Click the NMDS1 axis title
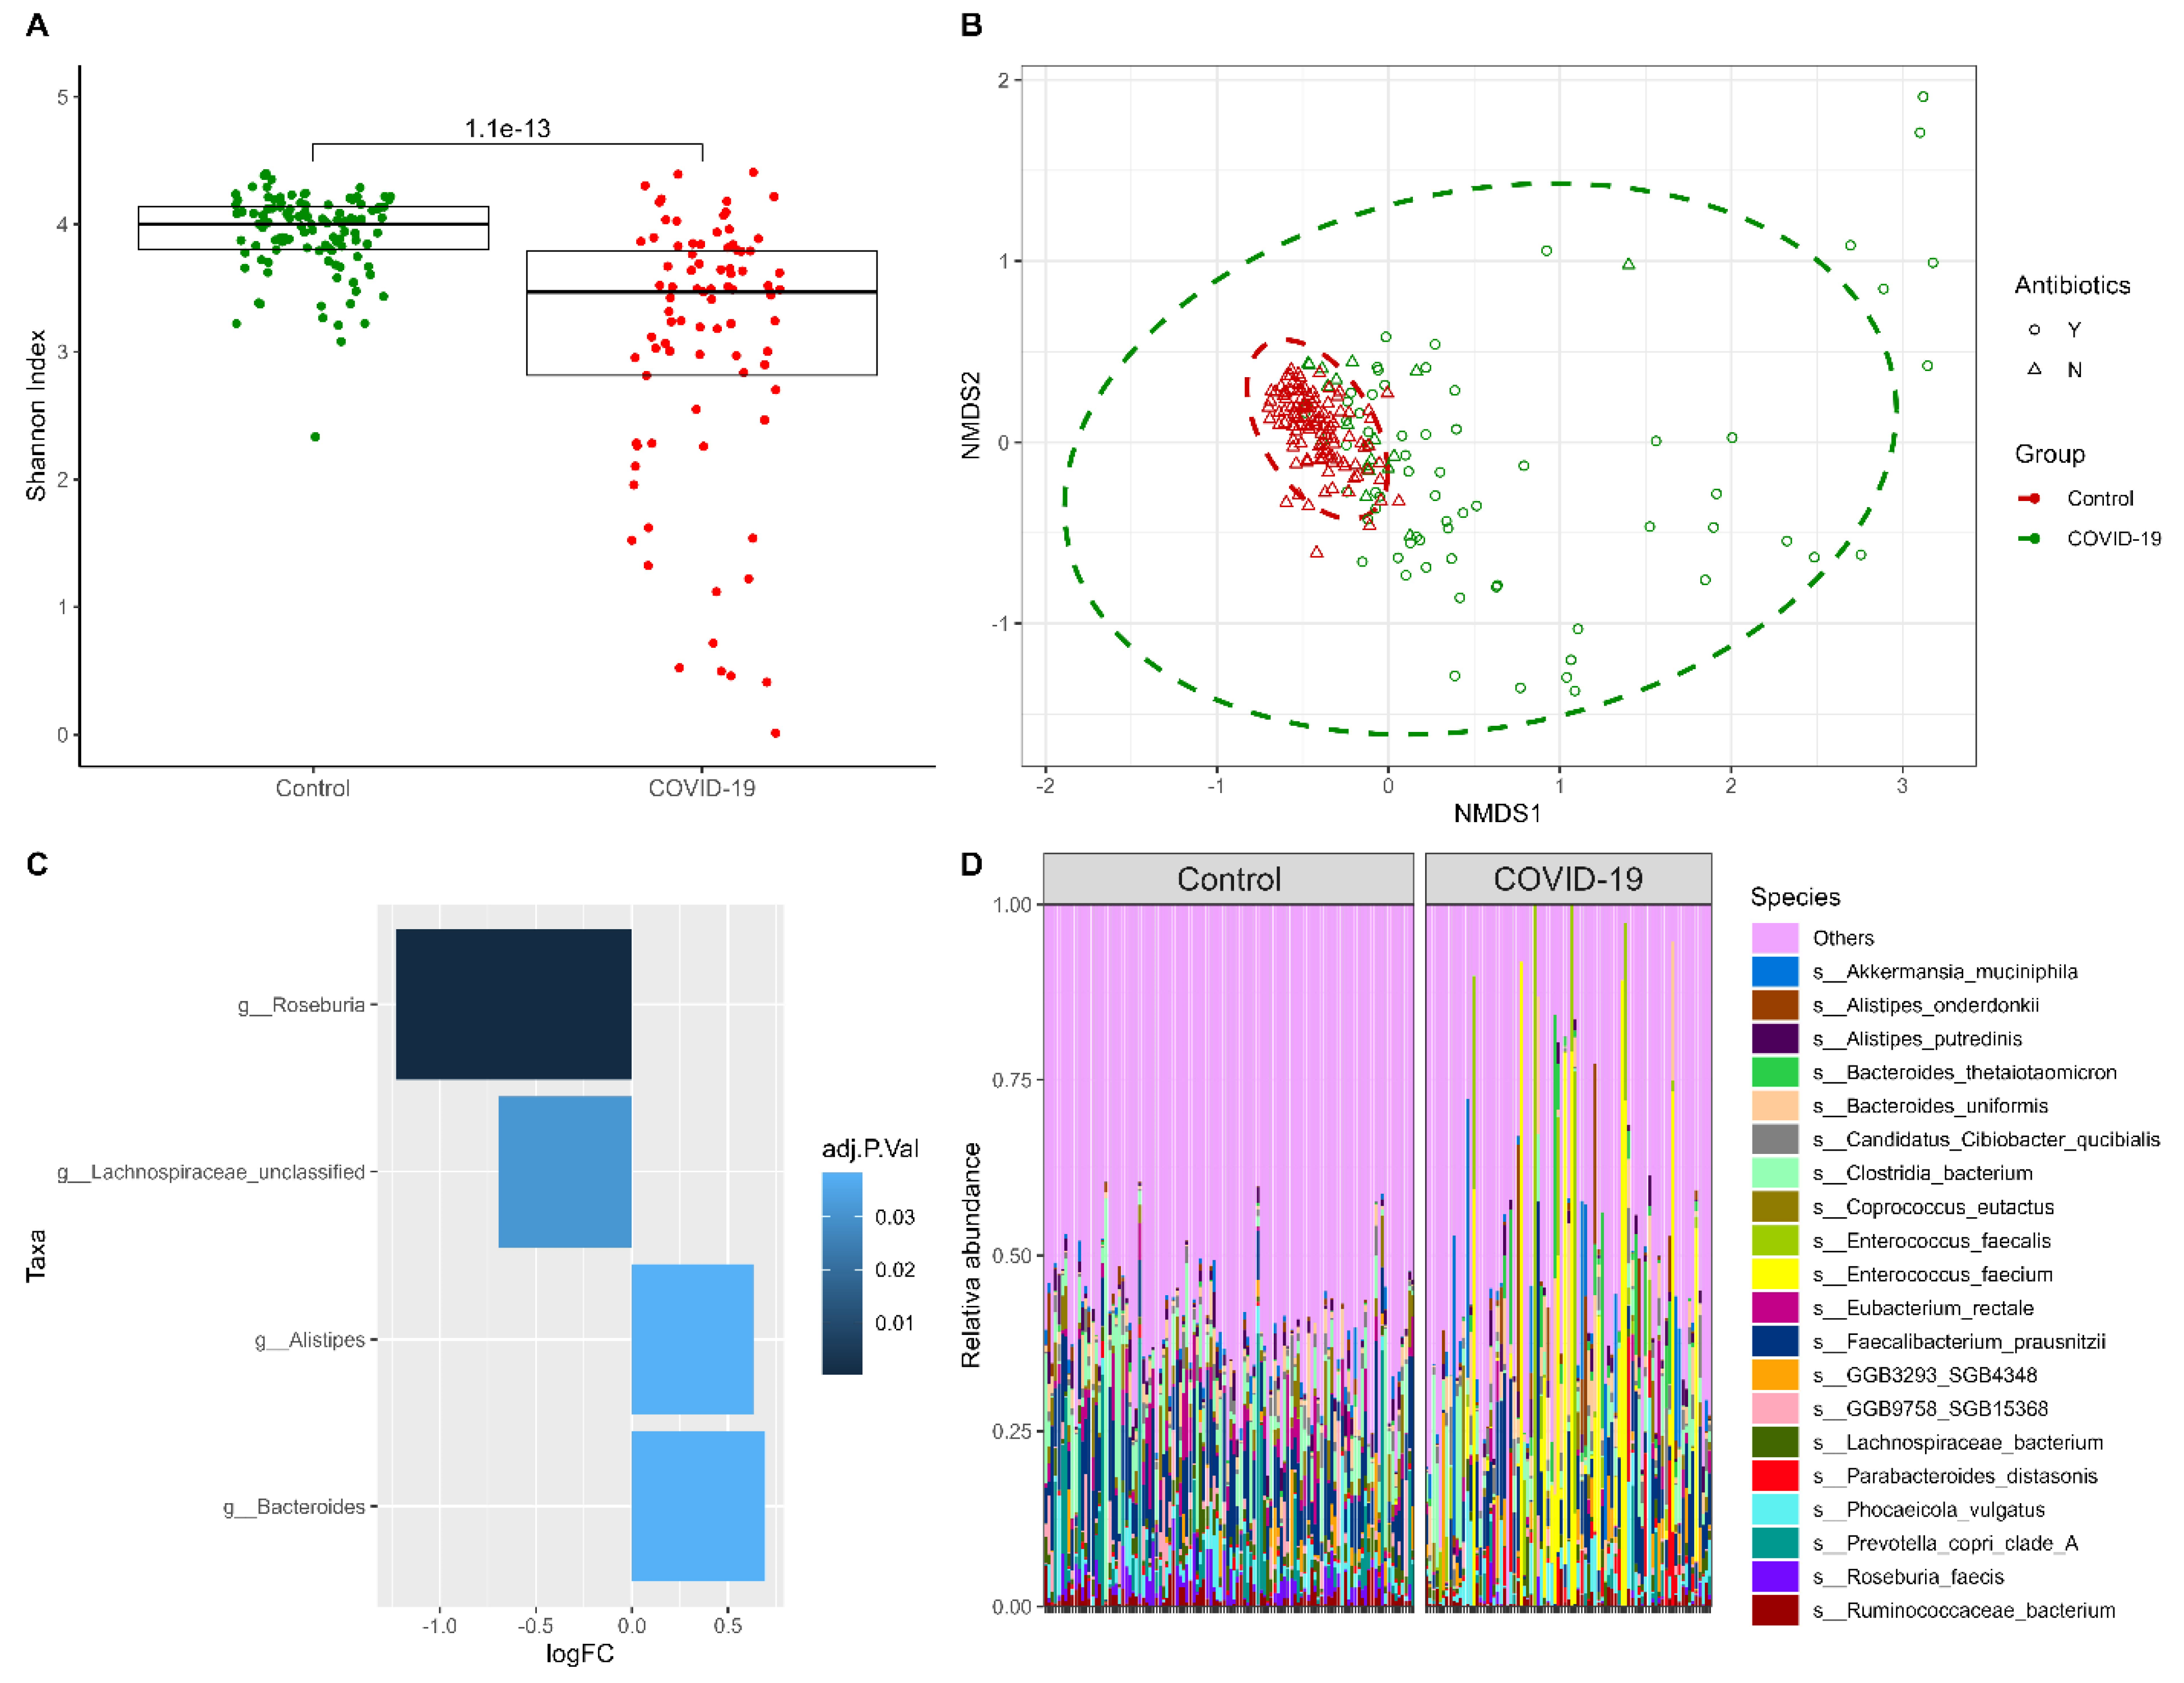 [x=1497, y=813]
